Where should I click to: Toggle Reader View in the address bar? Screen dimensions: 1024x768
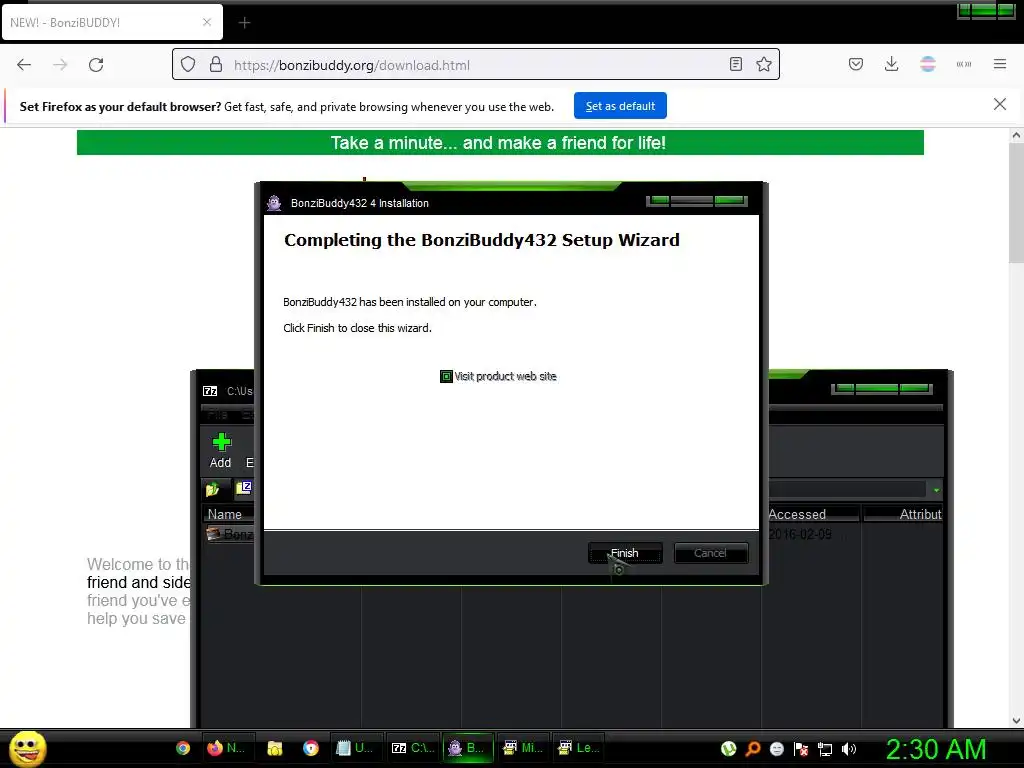click(736, 64)
